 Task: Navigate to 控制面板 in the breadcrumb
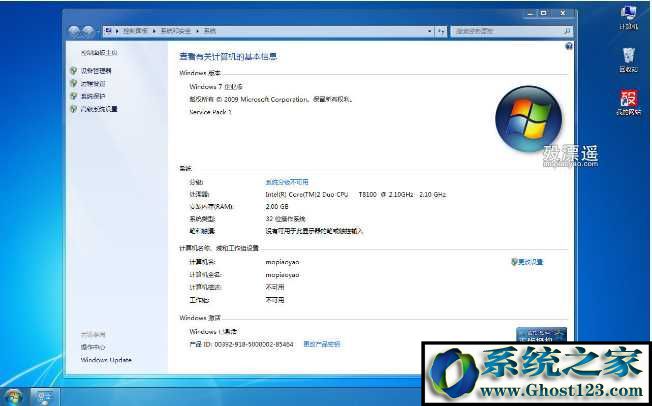tap(136, 31)
